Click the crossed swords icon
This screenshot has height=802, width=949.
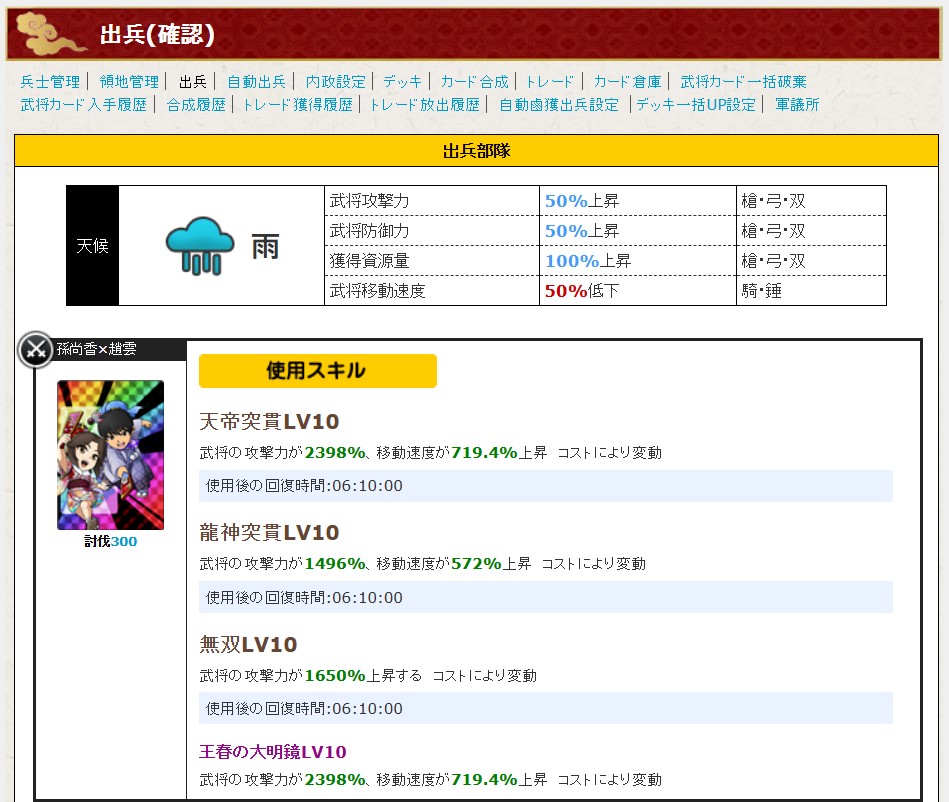point(36,349)
